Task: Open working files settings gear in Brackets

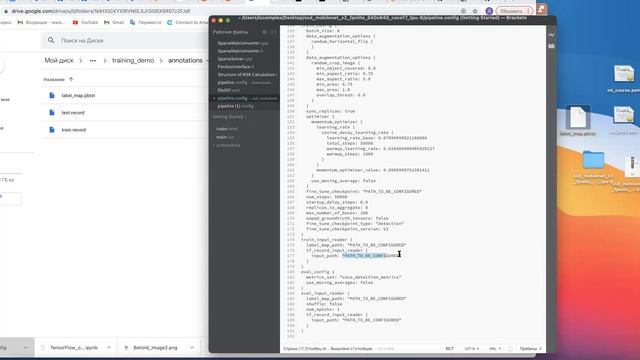Action: pos(264,32)
